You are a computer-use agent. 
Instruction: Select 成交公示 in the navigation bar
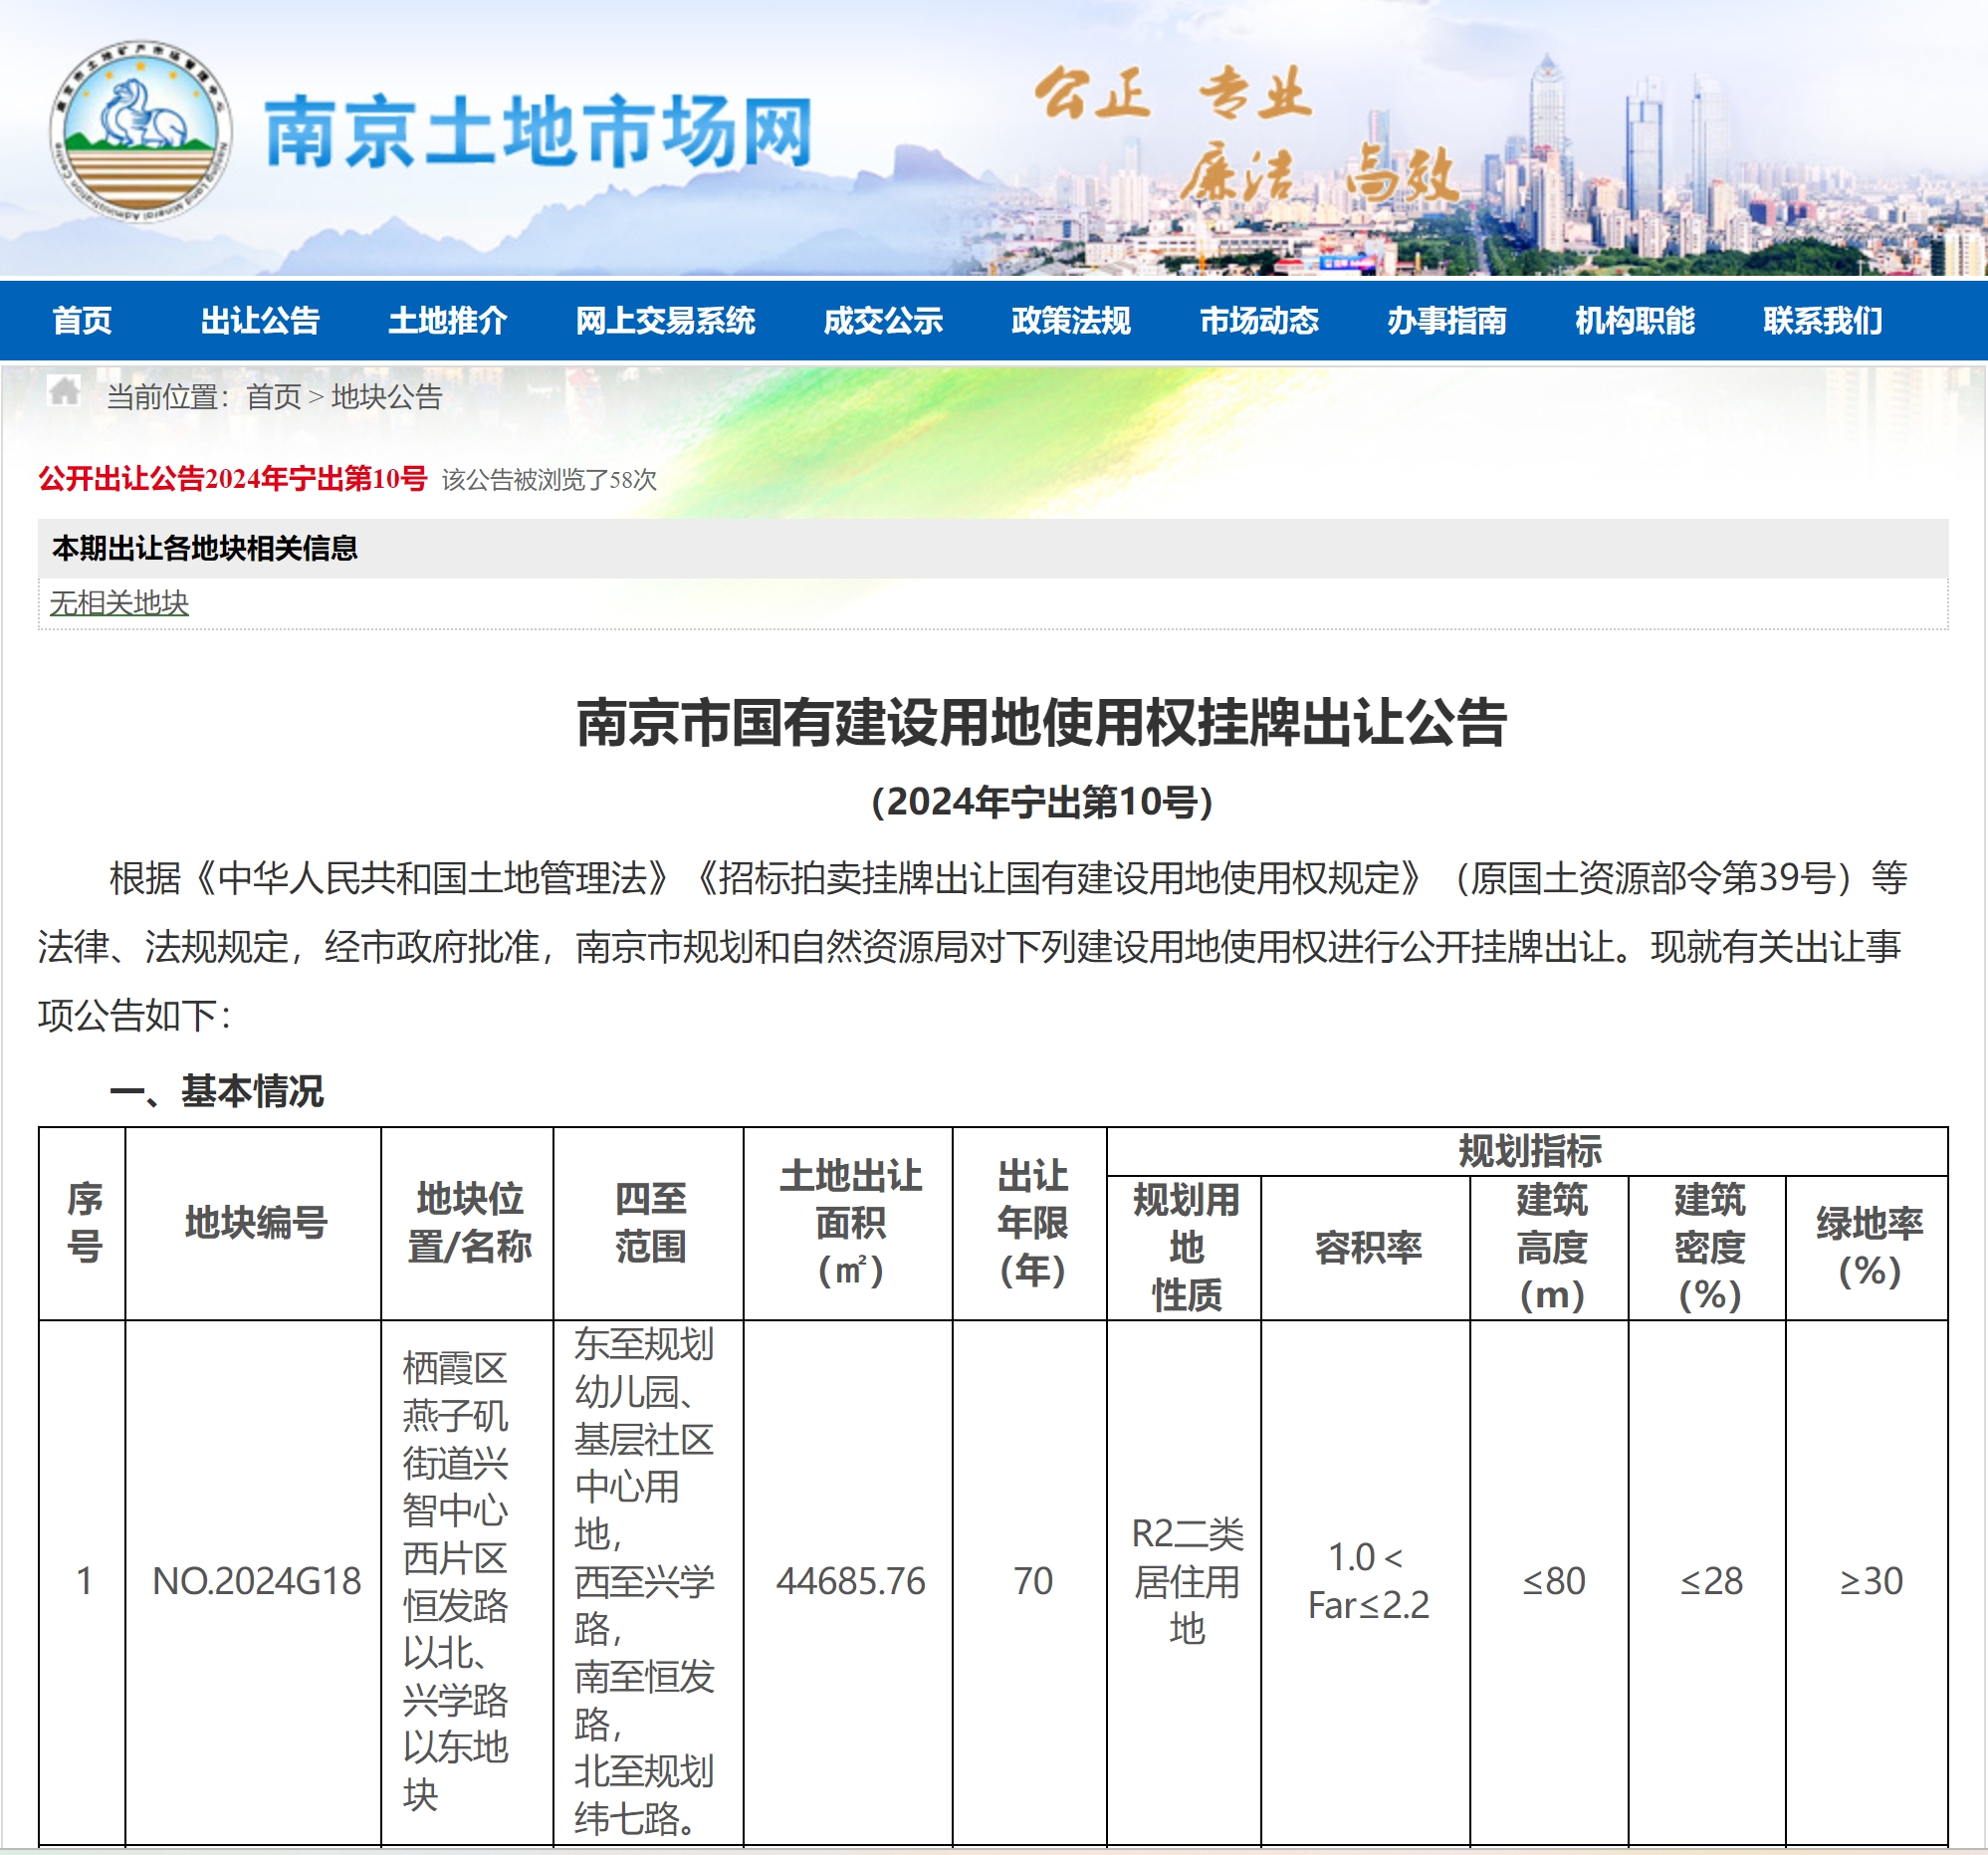pos(882,321)
